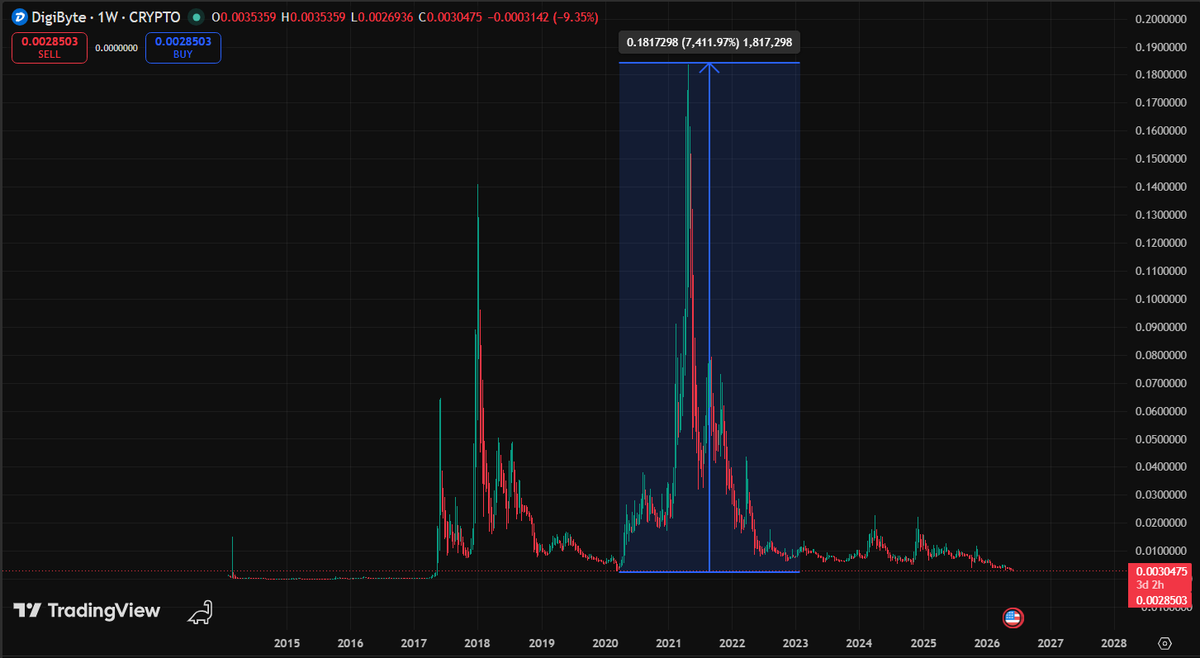Screen dimensions: 1200x658
Task: Click the 0.0500000 price scale label
Action: (1163, 439)
